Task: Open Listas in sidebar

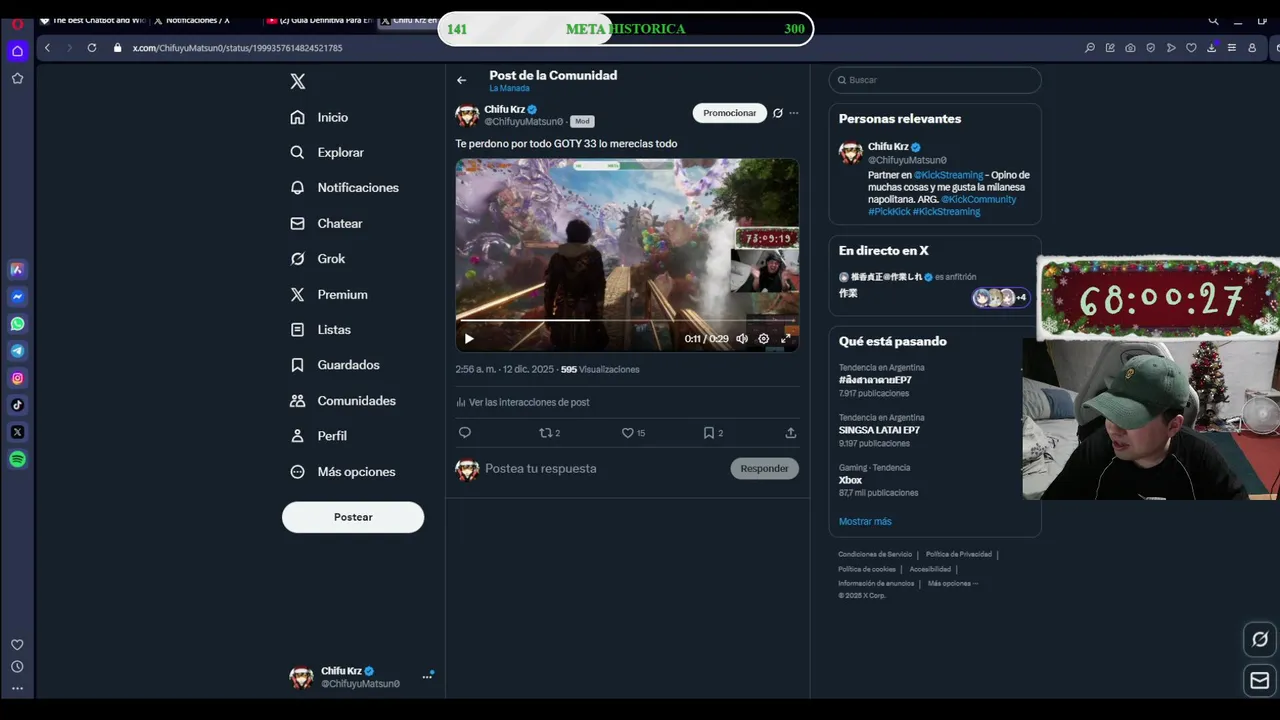Action: (x=320, y=330)
